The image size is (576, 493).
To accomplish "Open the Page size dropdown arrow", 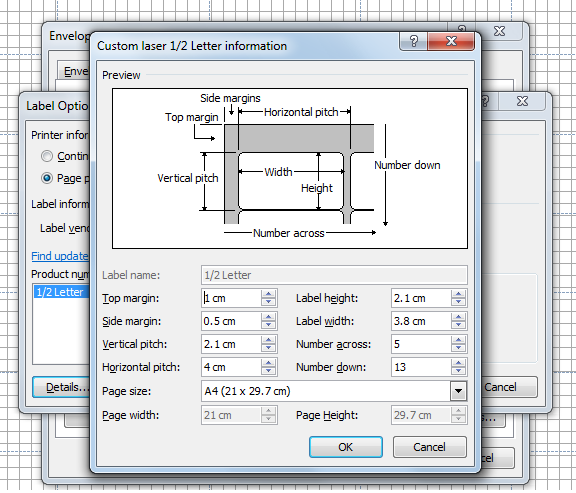I will click(x=458, y=391).
